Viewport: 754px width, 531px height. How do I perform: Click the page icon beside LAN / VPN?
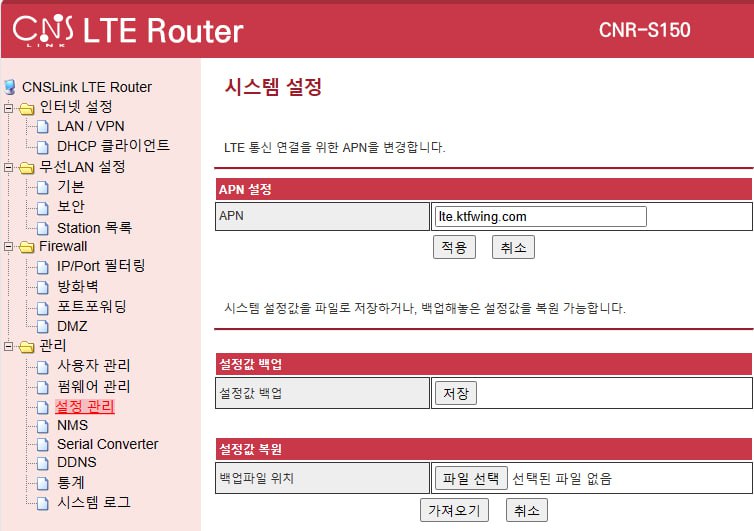click(43, 126)
